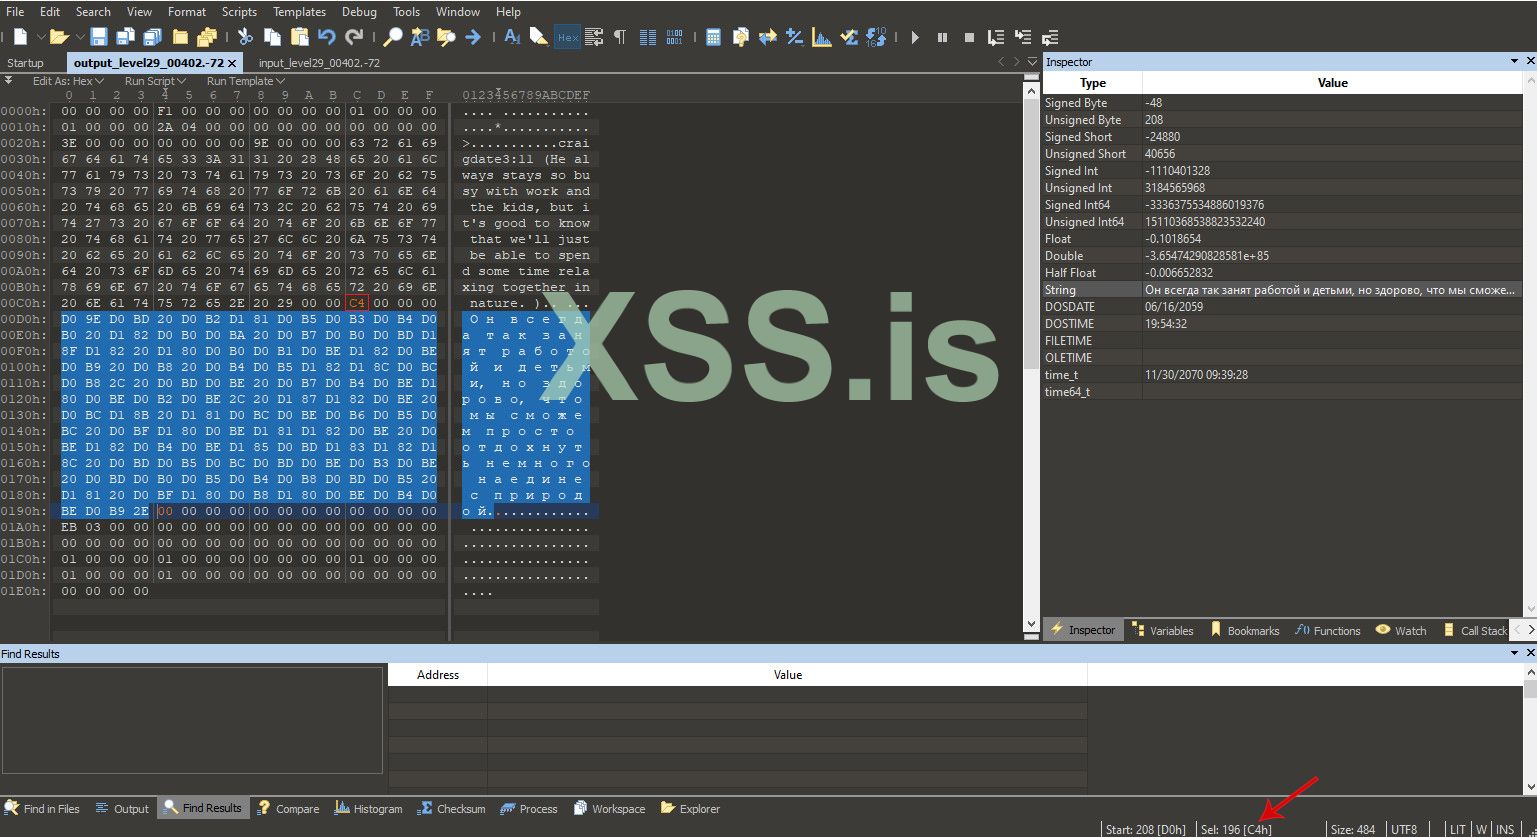Switch to the Bookmarks panel tab
Viewport: 1537px width, 837px height.
click(1244, 630)
